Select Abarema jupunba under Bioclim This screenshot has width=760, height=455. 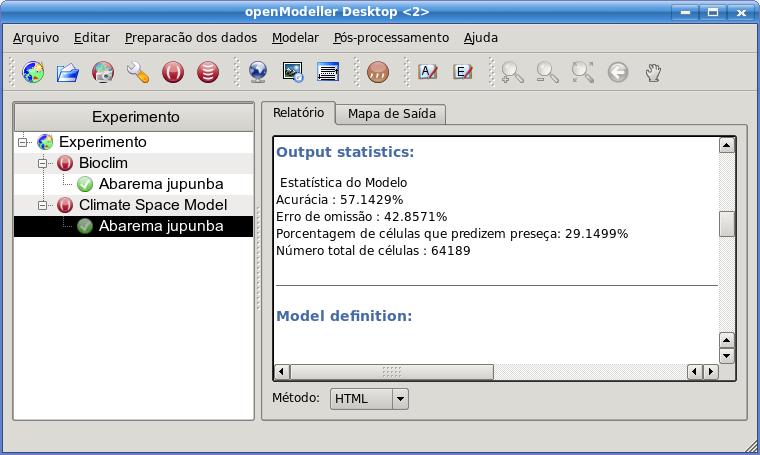click(x=161, y=184)
